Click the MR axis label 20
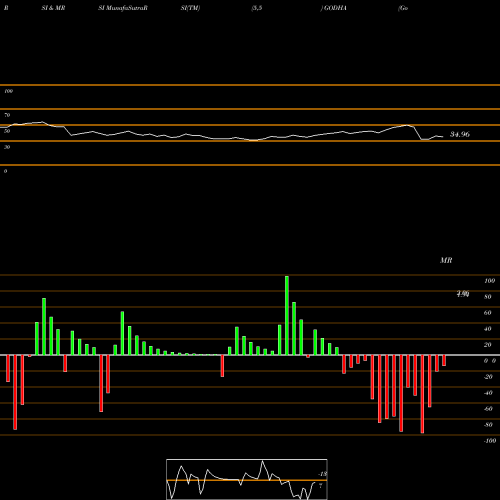500x500 pixels. coord(488,345)
